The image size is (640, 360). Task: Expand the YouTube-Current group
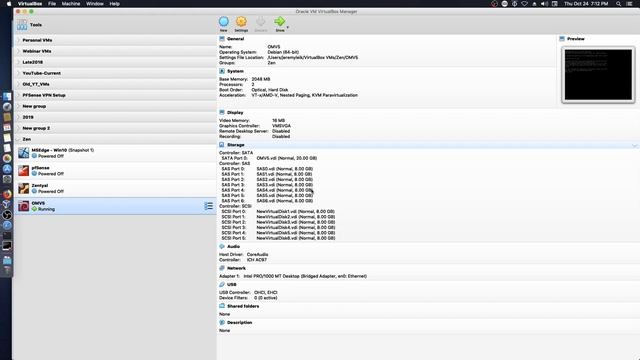tap(18, 73)
